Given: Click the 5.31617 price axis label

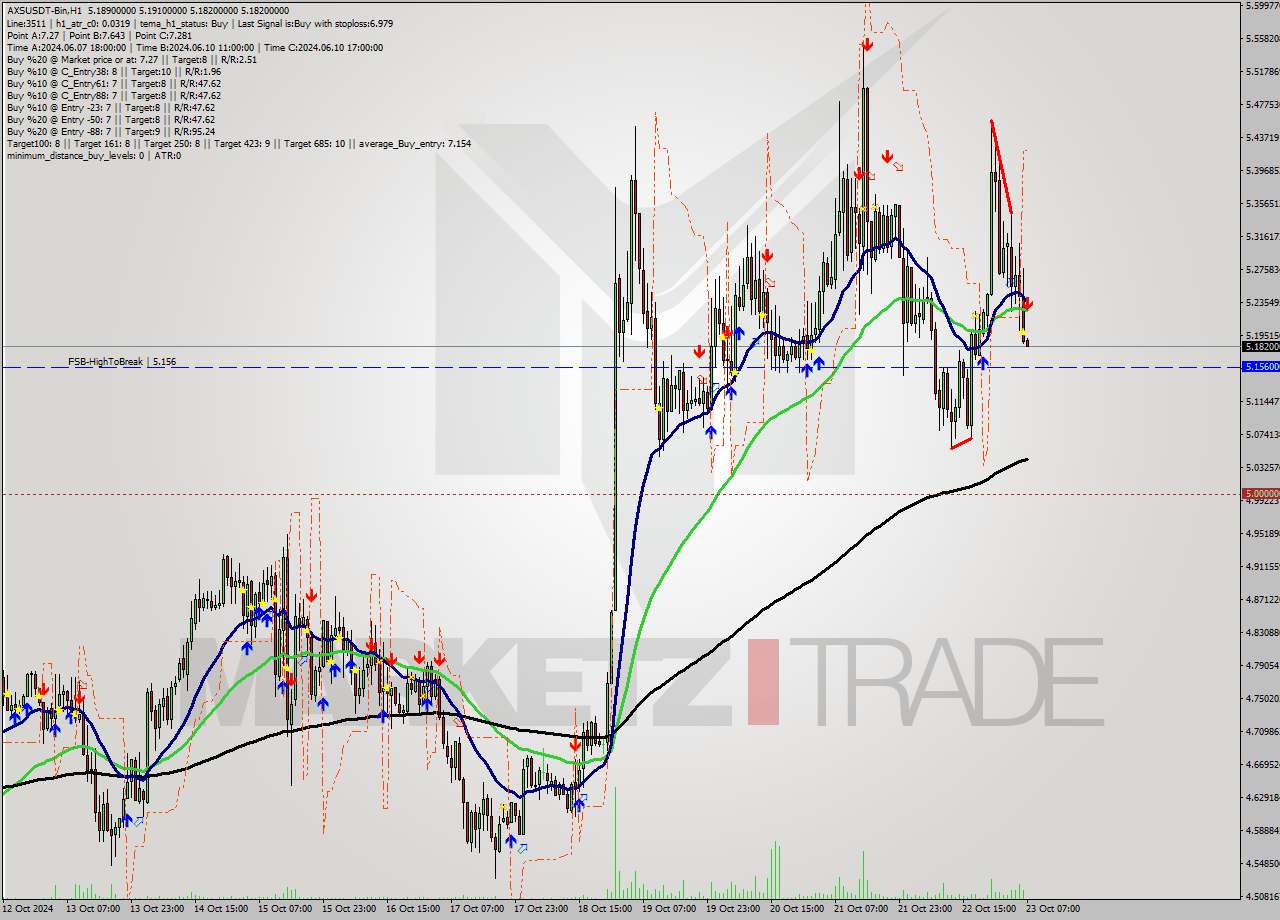Looking at the screenshot, I should tap(1262, 236).
